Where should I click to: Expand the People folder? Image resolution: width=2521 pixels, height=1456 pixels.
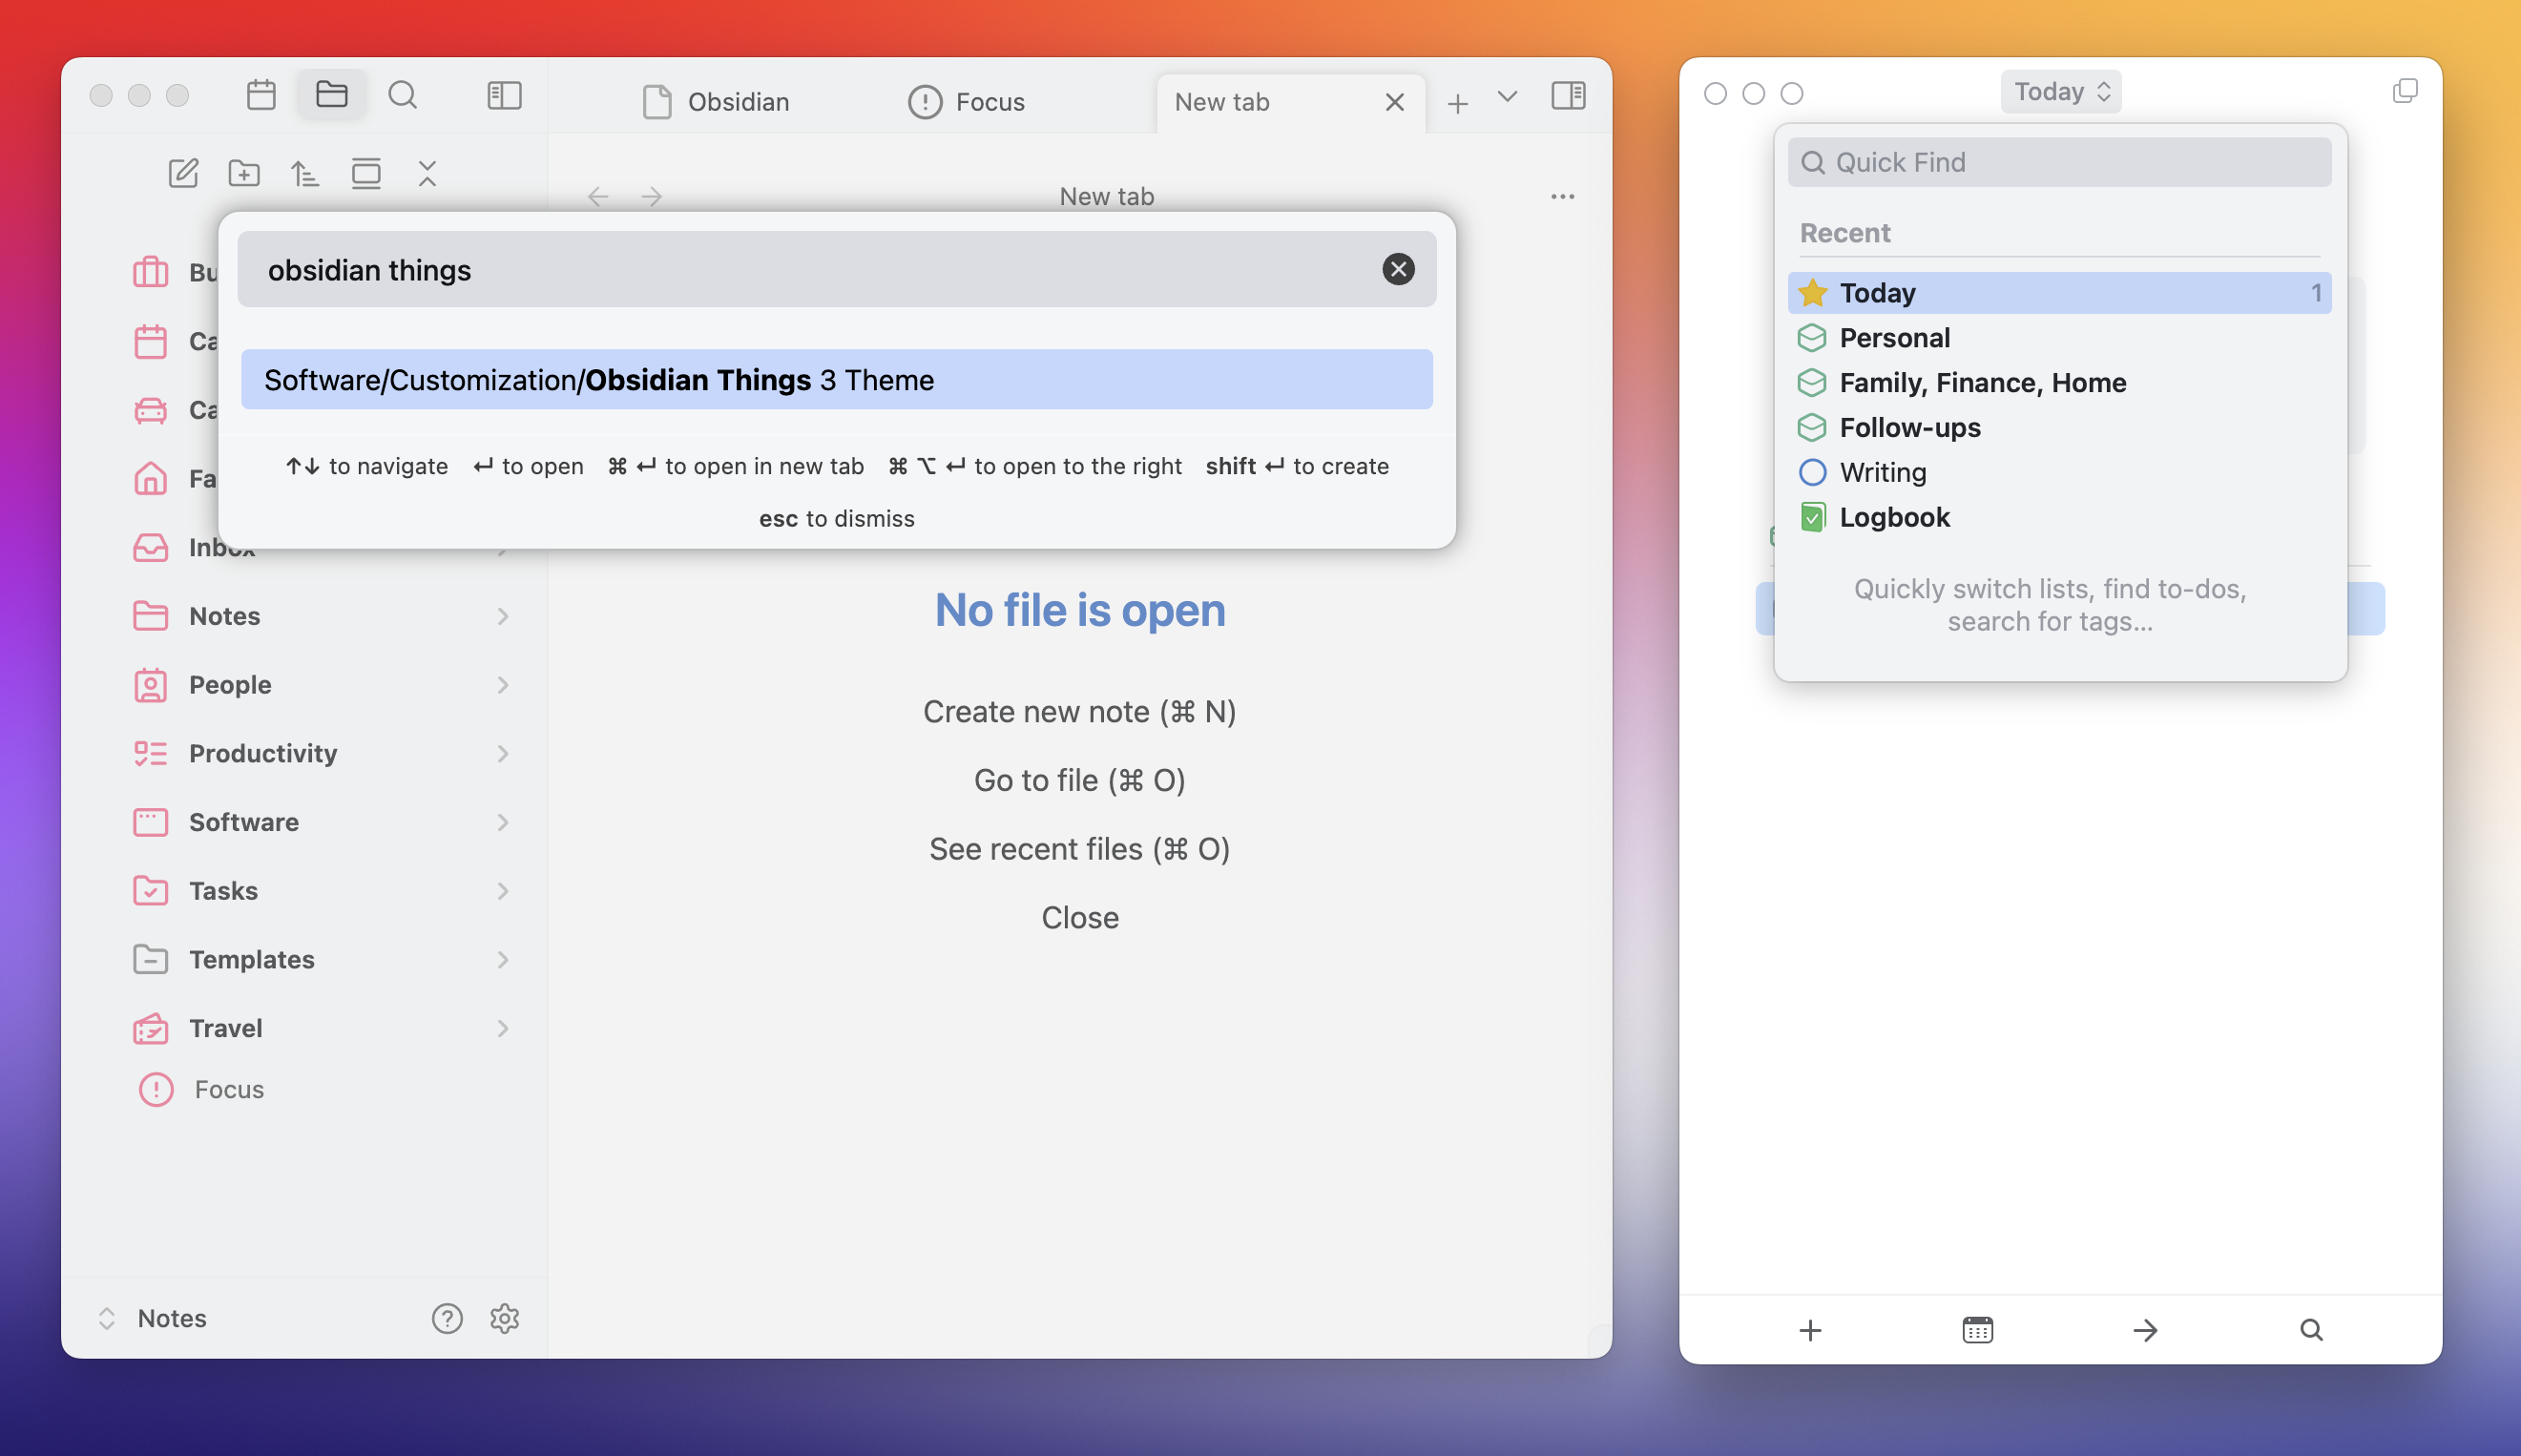[x=503, y=685]
